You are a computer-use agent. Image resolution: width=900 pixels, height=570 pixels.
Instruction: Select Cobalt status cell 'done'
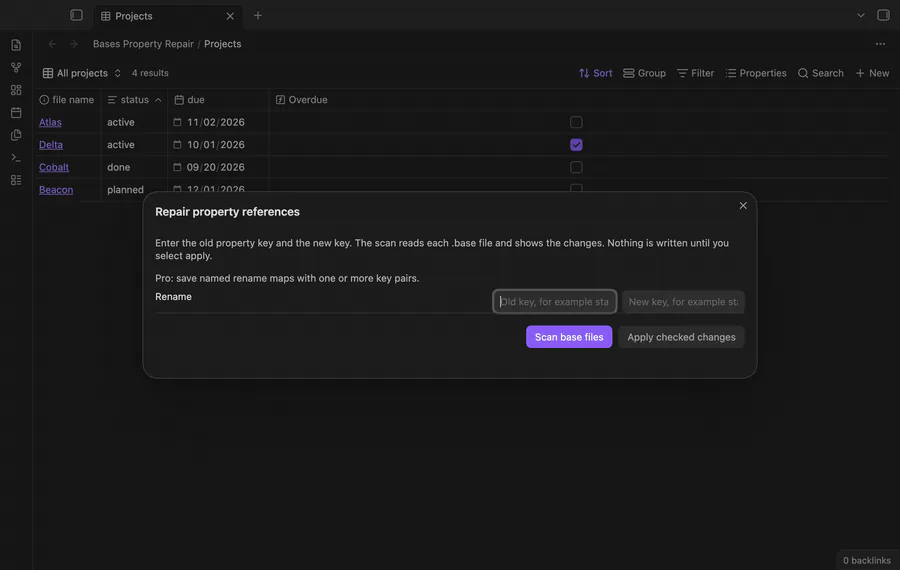[134, 167]
